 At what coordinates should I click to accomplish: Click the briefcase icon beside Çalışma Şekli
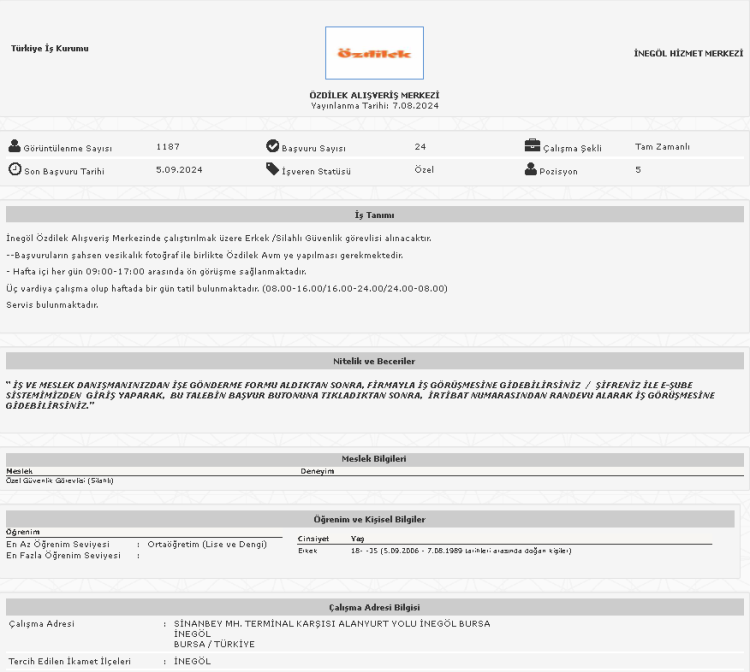532,147
